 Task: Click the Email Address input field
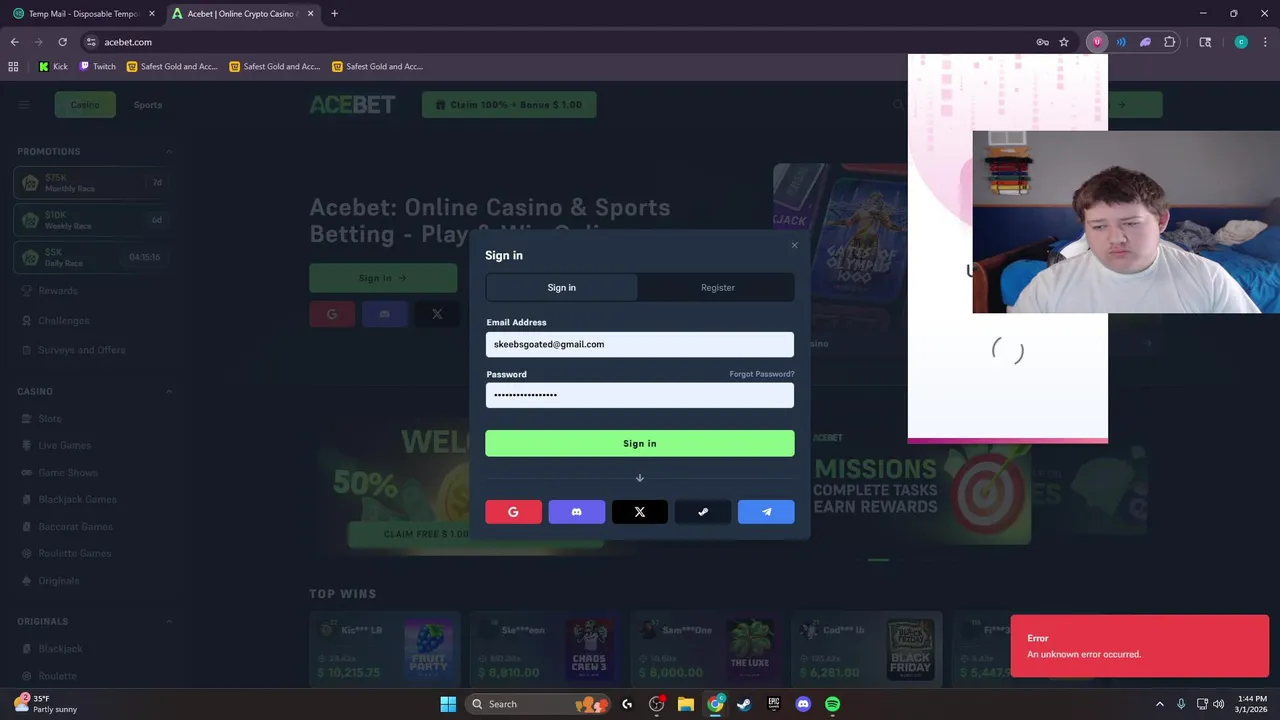[x=640, y=344]
